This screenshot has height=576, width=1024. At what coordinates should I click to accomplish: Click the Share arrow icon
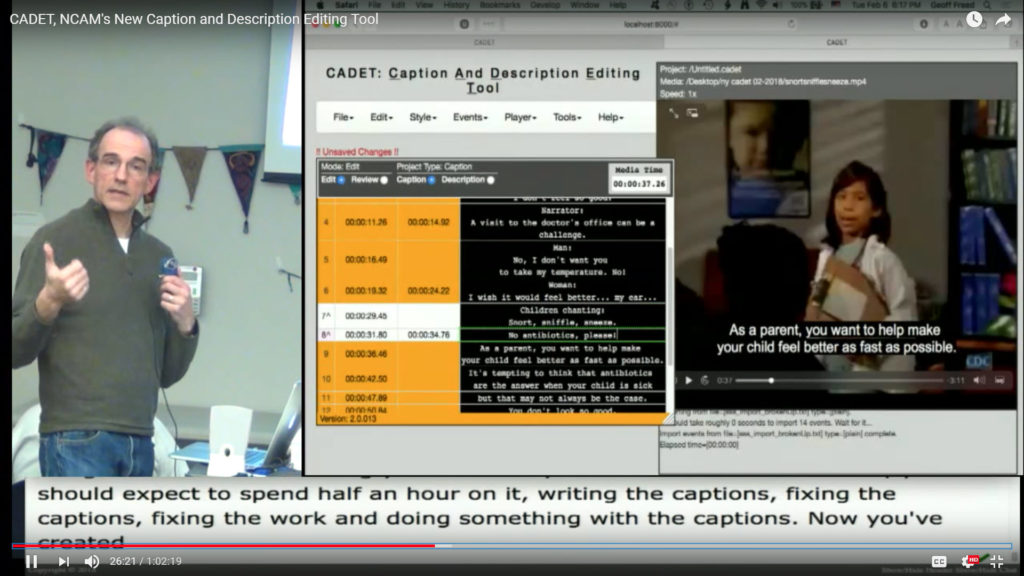point(1003,20)
